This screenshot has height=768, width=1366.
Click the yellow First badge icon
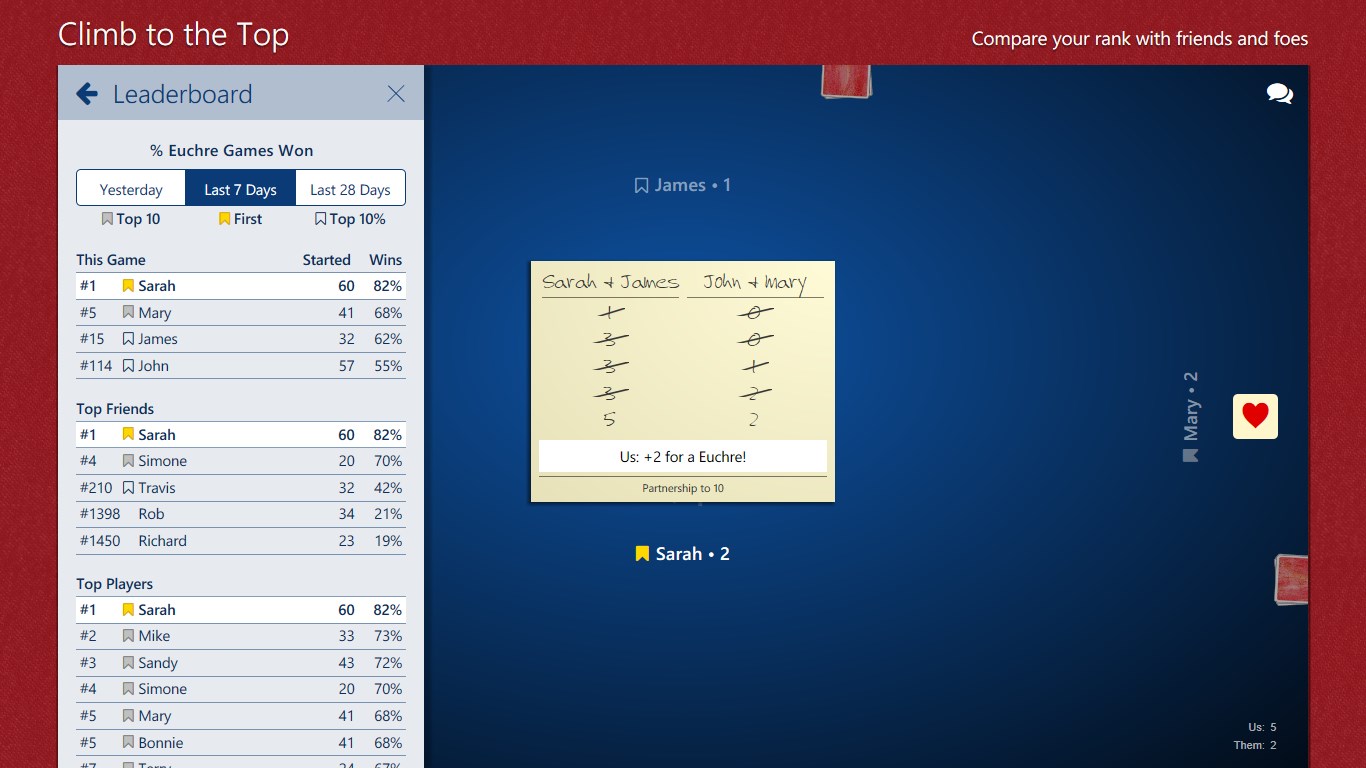[x=224, y=218]
